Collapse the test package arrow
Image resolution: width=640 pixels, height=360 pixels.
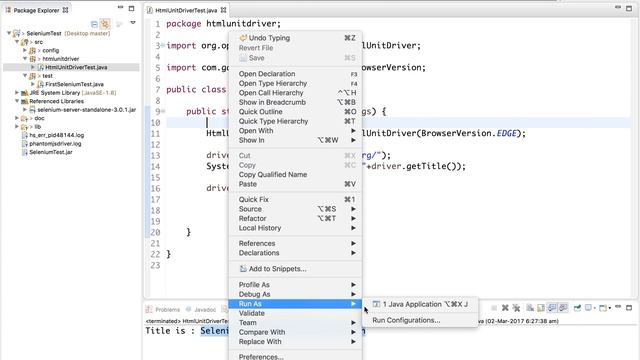[25, 76]
